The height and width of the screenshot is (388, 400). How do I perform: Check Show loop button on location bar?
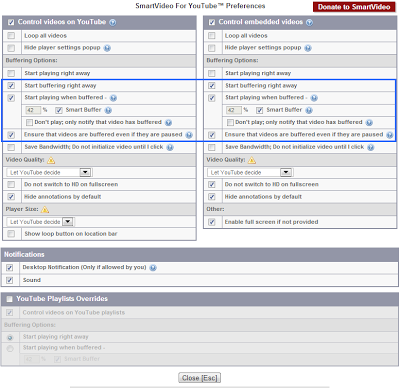[x=11, y=234]
